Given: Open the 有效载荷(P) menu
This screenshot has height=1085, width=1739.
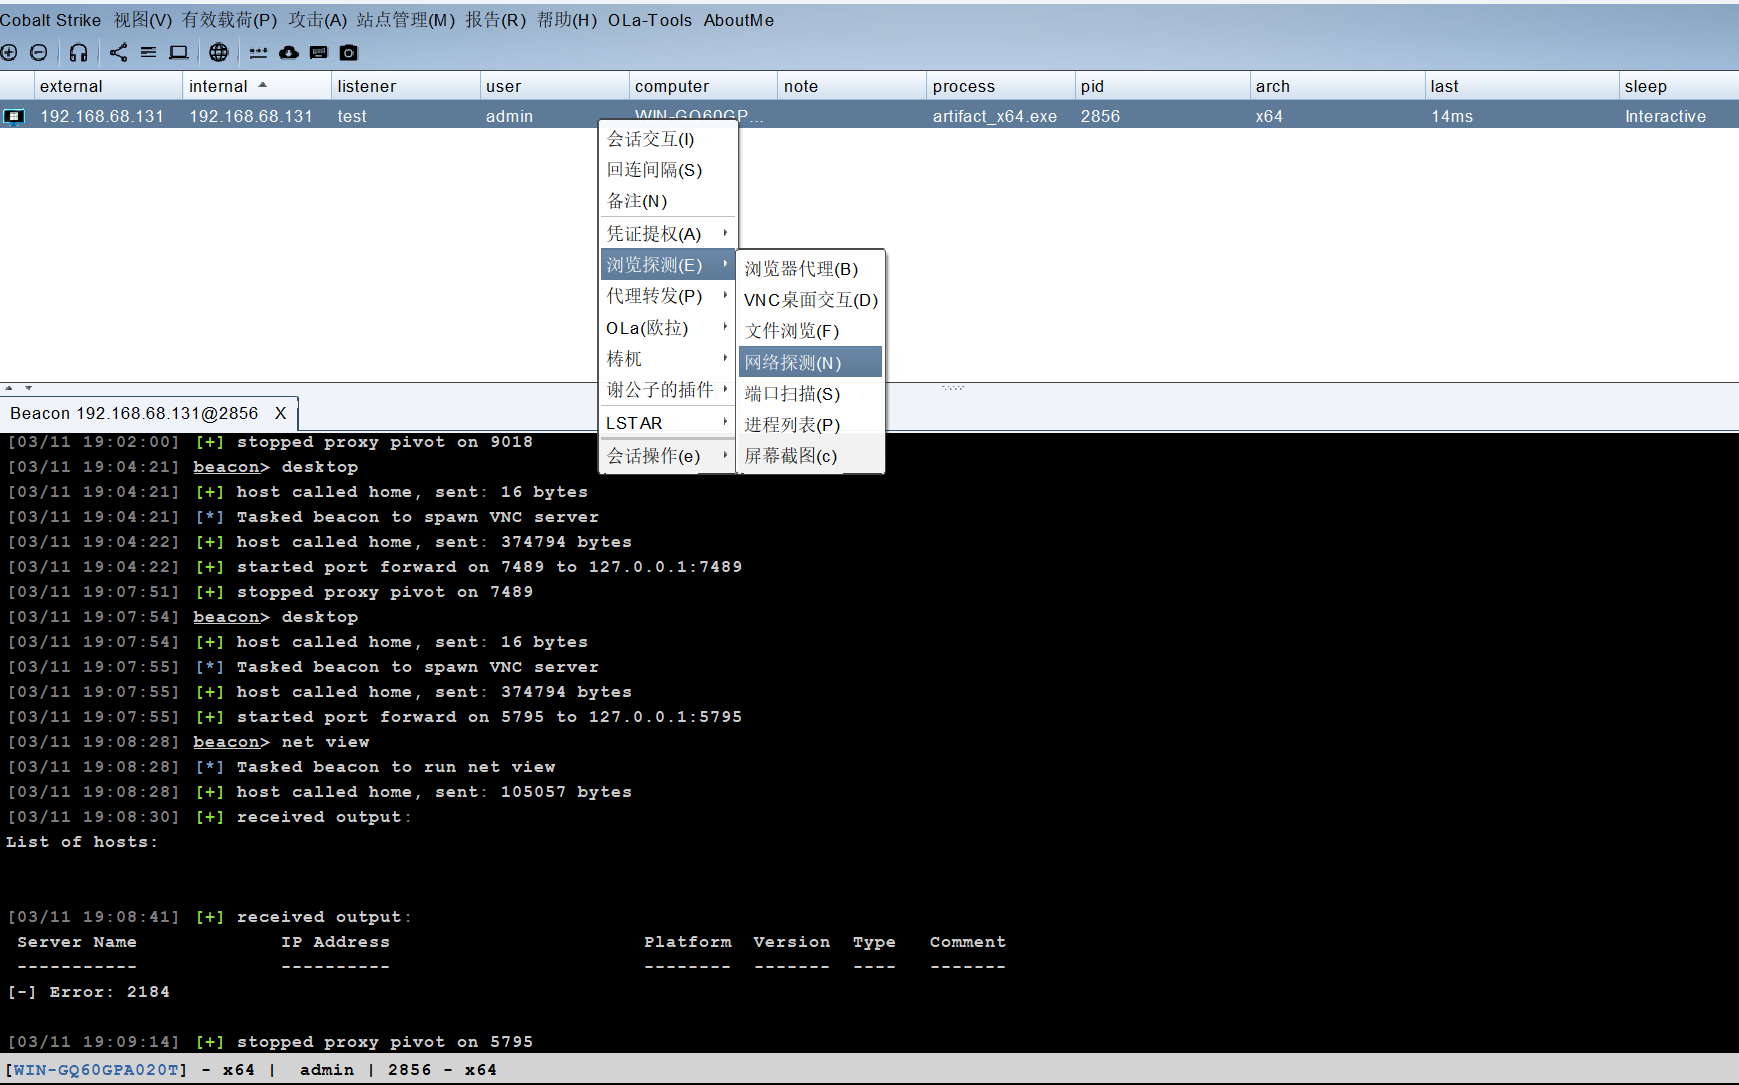Looking at the screenshot, I should click(x=230, y=20).
